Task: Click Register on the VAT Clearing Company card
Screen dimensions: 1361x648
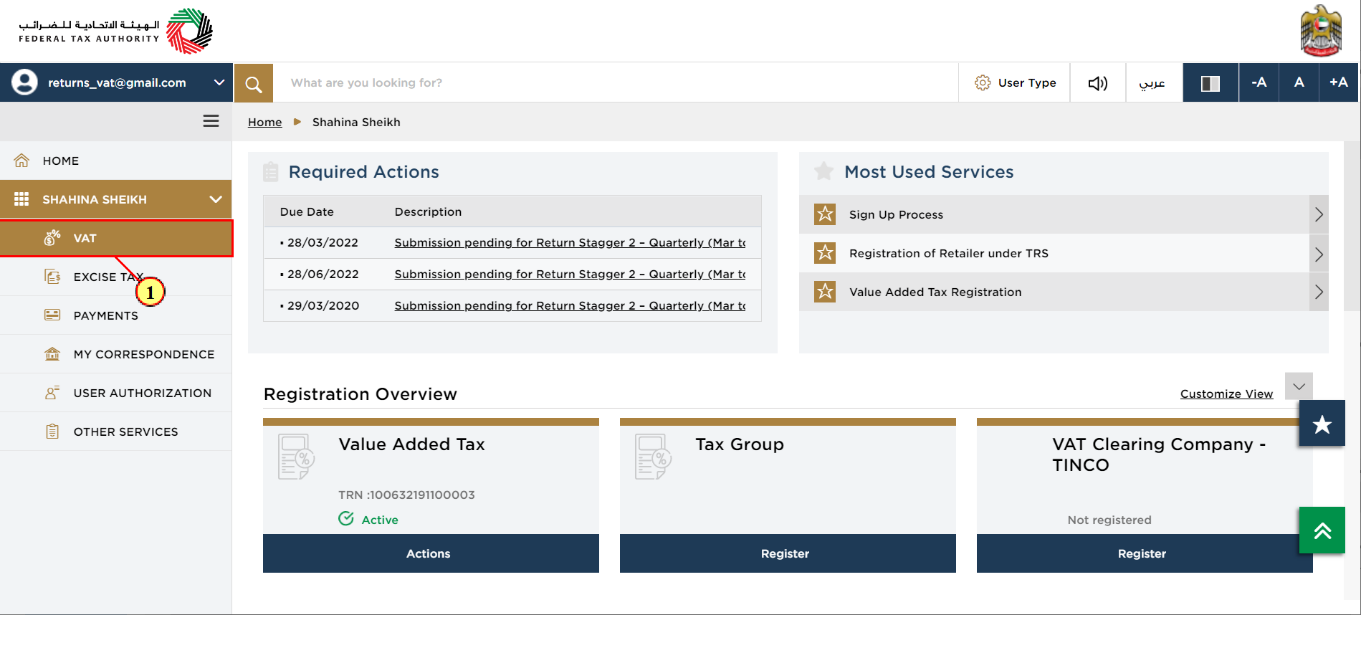Action: (1145, 553)
